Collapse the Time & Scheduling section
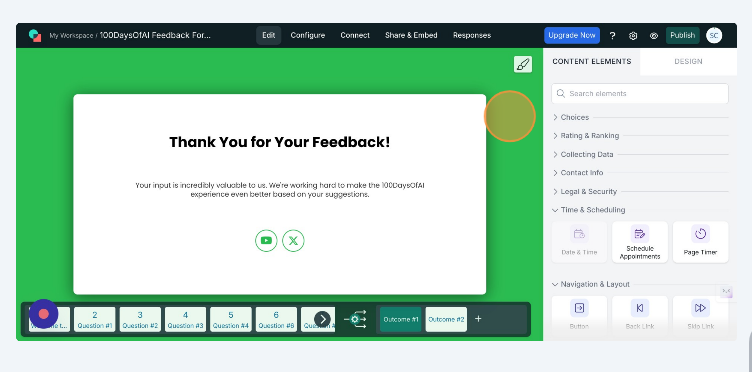752x372 pixels. click(x=588, y=210)
